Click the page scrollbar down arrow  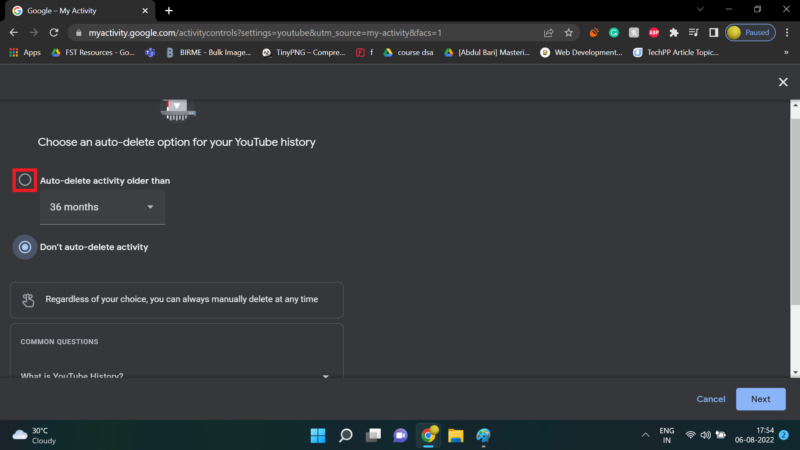pos(795,373)
